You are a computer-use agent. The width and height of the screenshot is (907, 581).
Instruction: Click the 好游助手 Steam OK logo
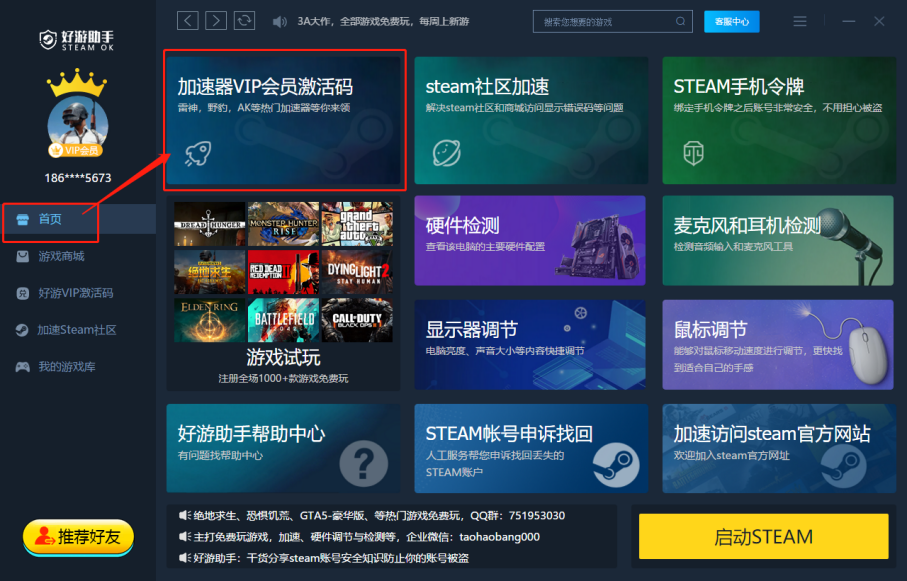pos(76,40)
